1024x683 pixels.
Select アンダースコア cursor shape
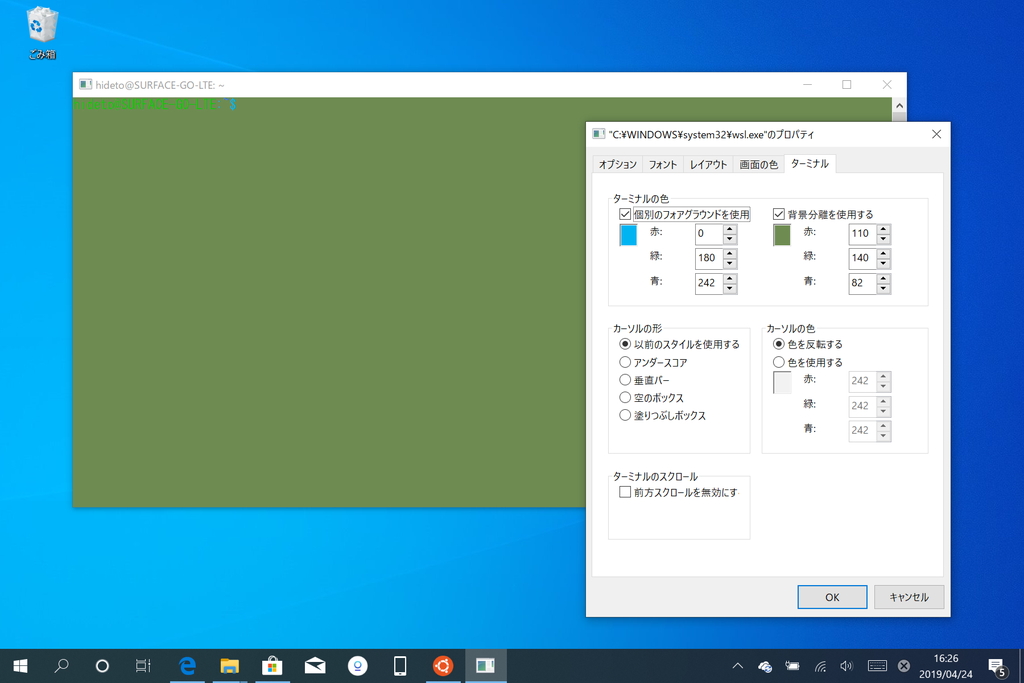(625, 362)
